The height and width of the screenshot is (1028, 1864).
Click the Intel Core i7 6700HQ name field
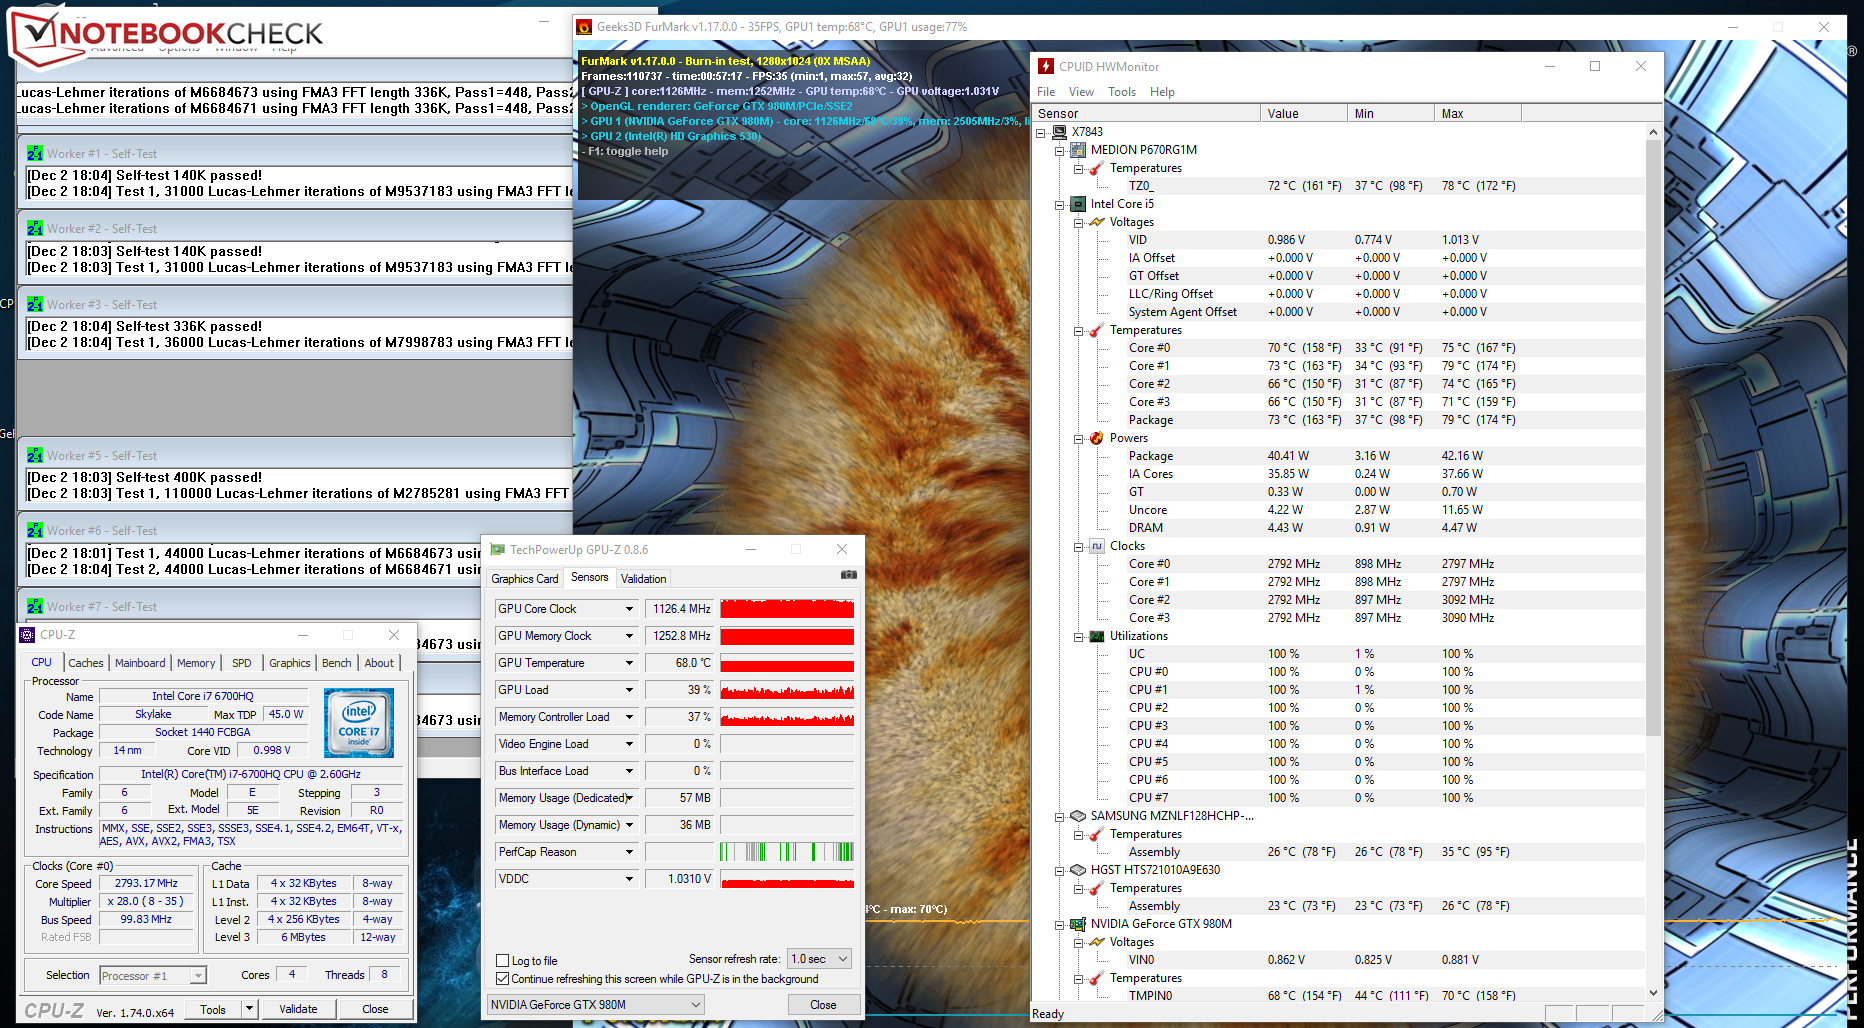[203, 696]
